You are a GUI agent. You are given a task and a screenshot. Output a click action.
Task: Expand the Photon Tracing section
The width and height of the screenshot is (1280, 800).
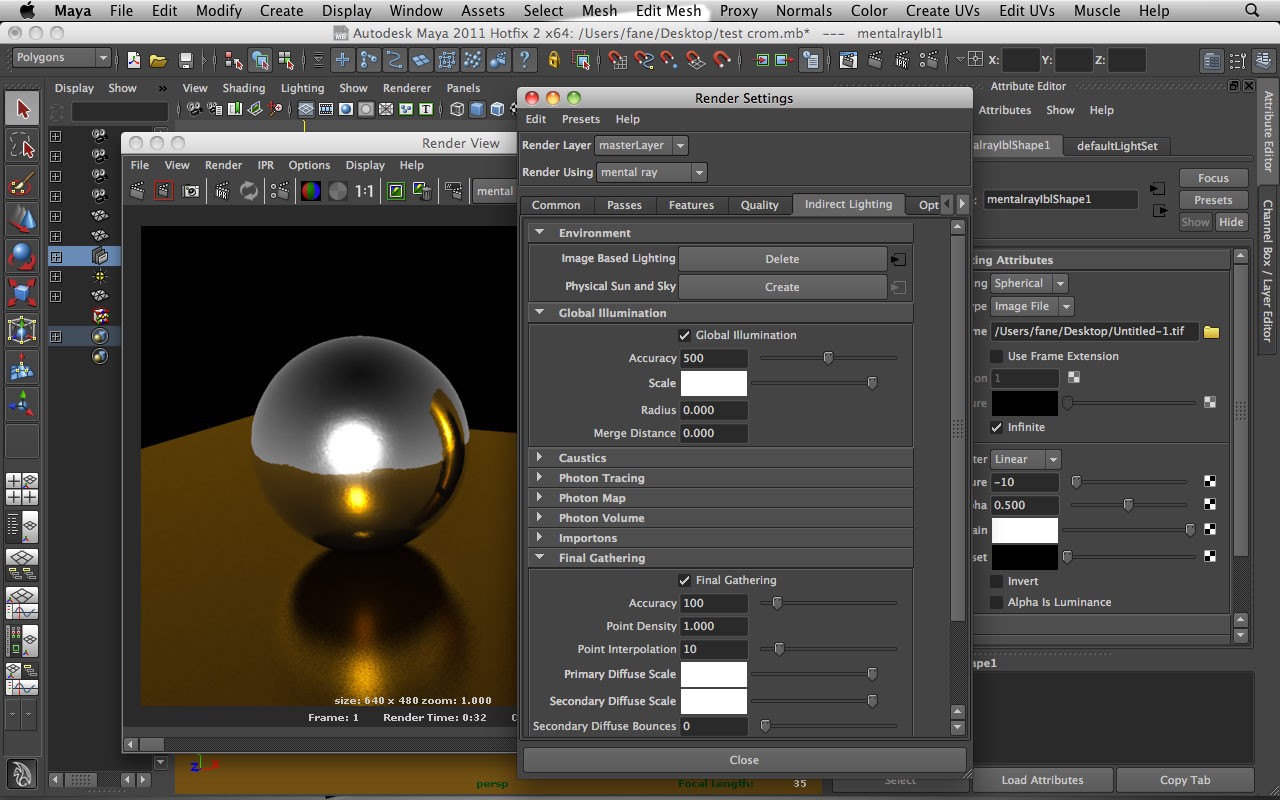(x=540, y=478)
